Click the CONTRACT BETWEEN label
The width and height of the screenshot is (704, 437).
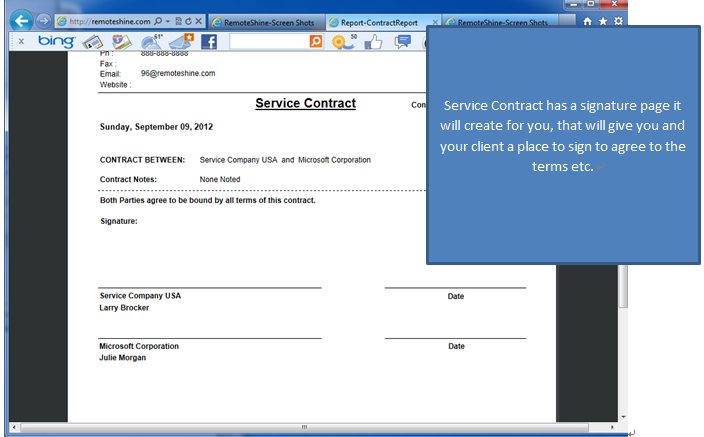coord(142,160)
